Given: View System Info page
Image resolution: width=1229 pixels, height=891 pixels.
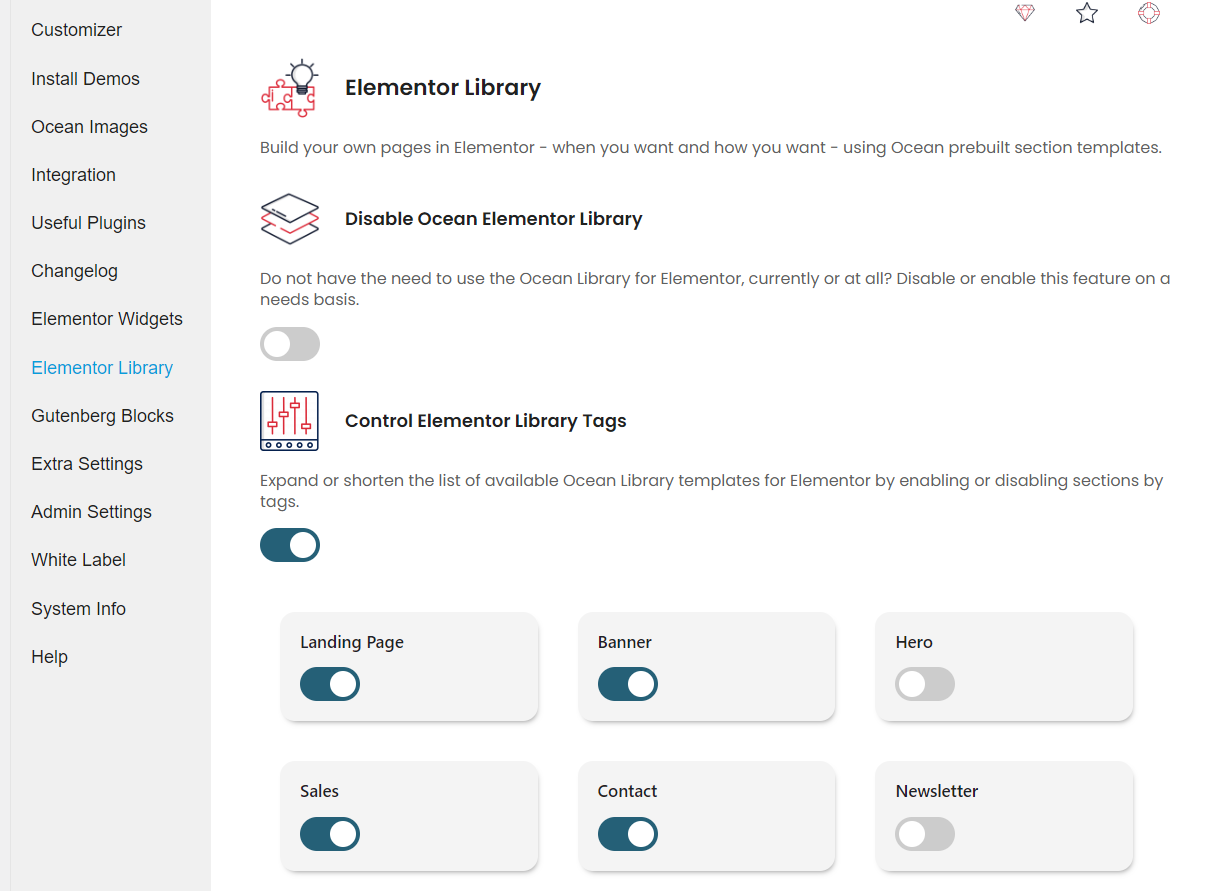Looking at the screenshot, I should (79, 609).
